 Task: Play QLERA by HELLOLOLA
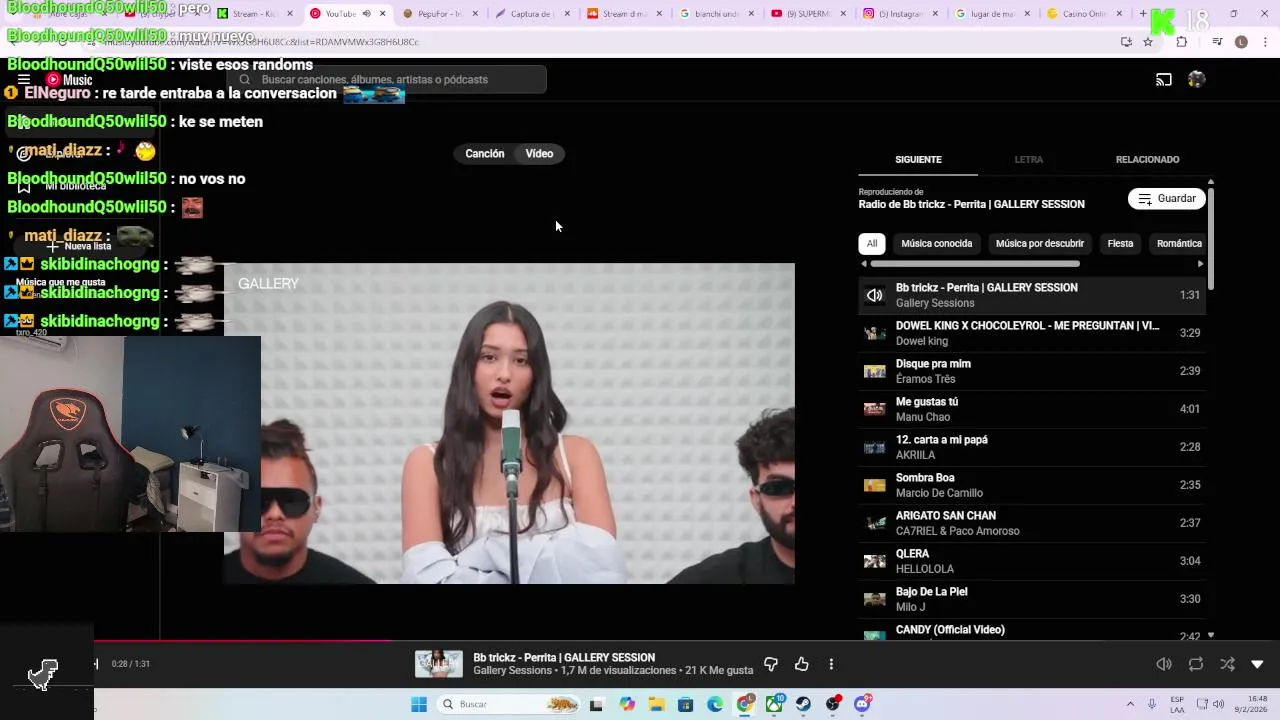[1032, 561]
